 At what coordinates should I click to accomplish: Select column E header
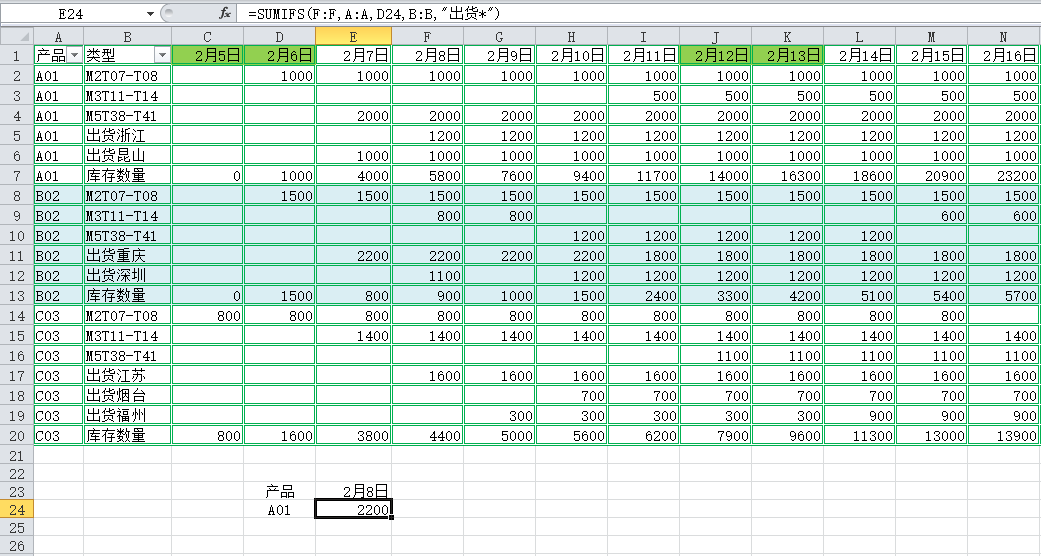(x=353, y=36)
